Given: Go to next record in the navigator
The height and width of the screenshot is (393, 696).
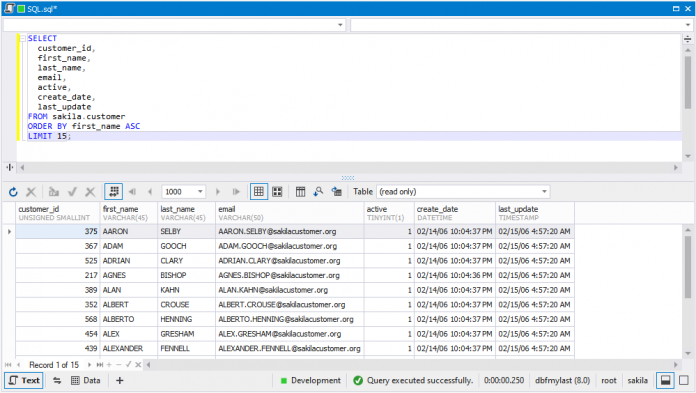Looking at the screenshot, I should pyautogui.click(x=89, y=365).
